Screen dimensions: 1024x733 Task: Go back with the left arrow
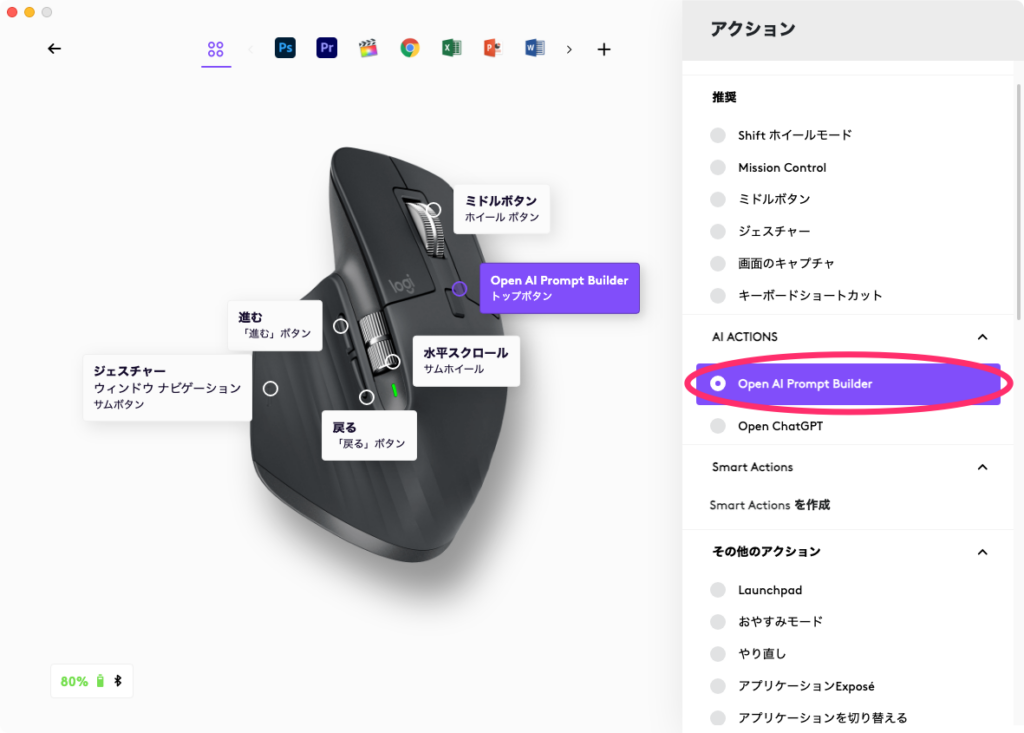pyautogui.click(x=54, y=48)
